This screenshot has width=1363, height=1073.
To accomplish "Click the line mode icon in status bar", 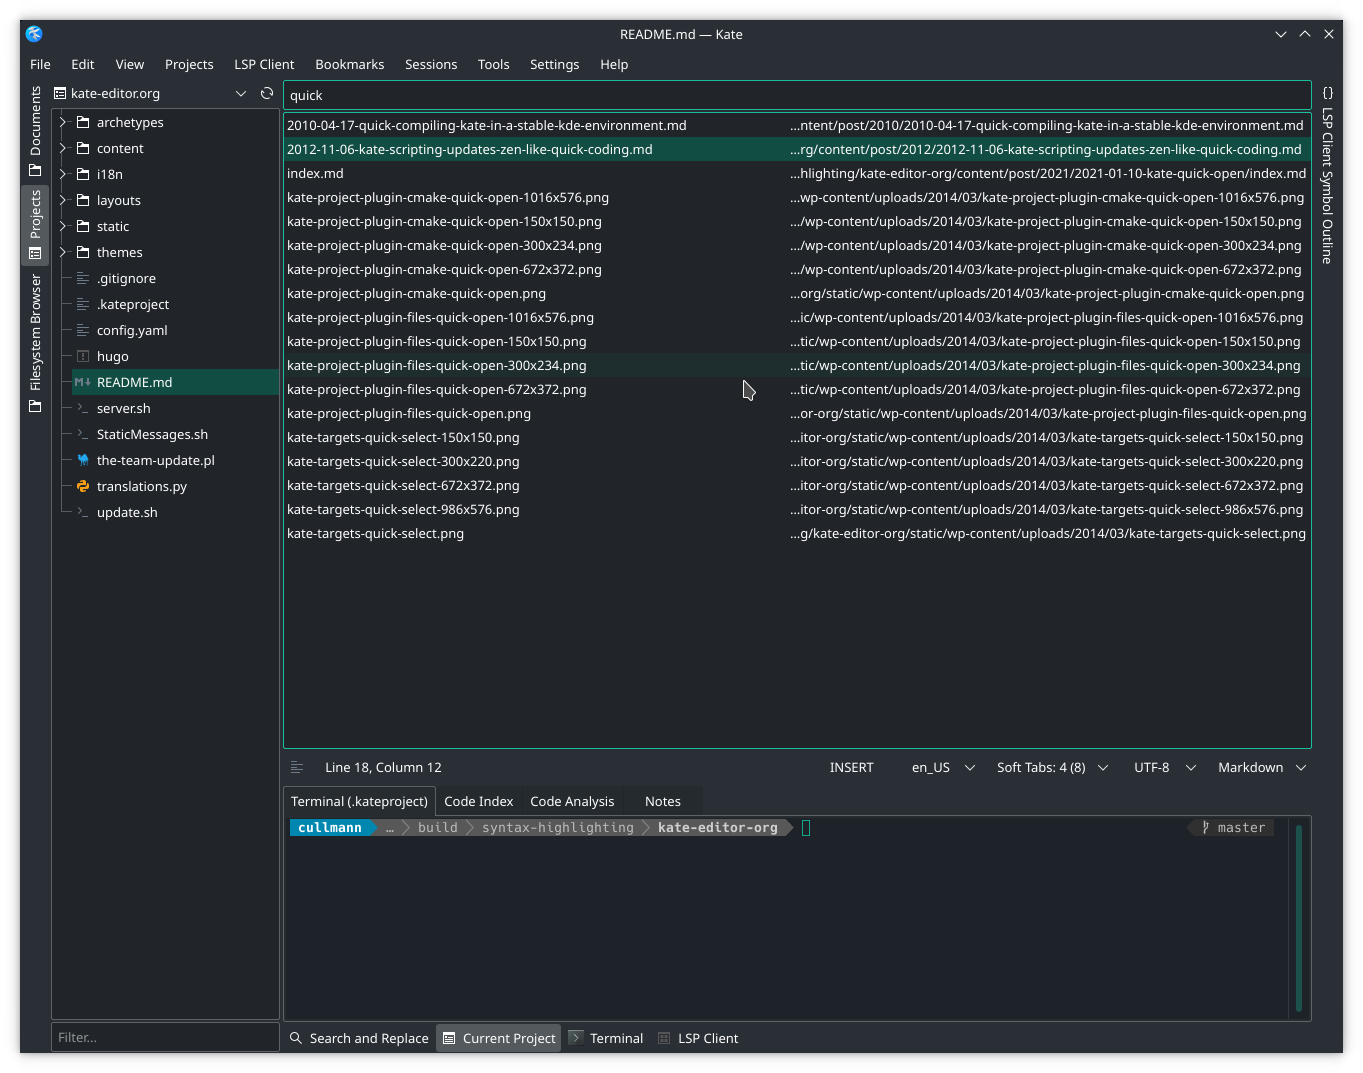I will point(297,767).
